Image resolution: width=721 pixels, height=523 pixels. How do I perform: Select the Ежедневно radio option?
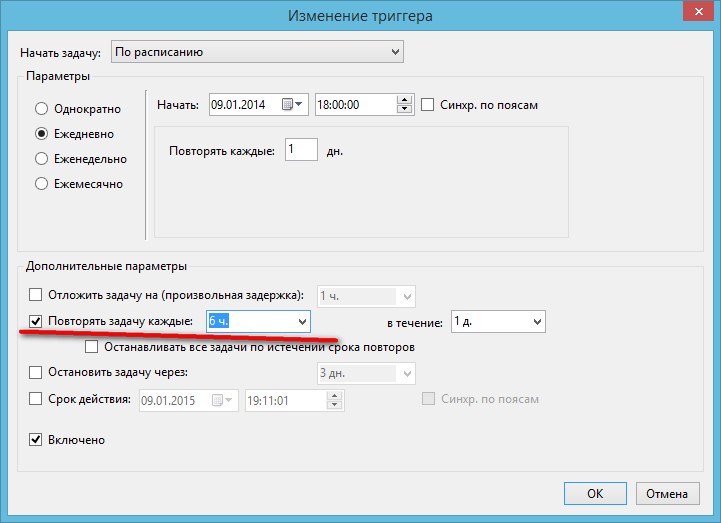click(x=42, y=134)
